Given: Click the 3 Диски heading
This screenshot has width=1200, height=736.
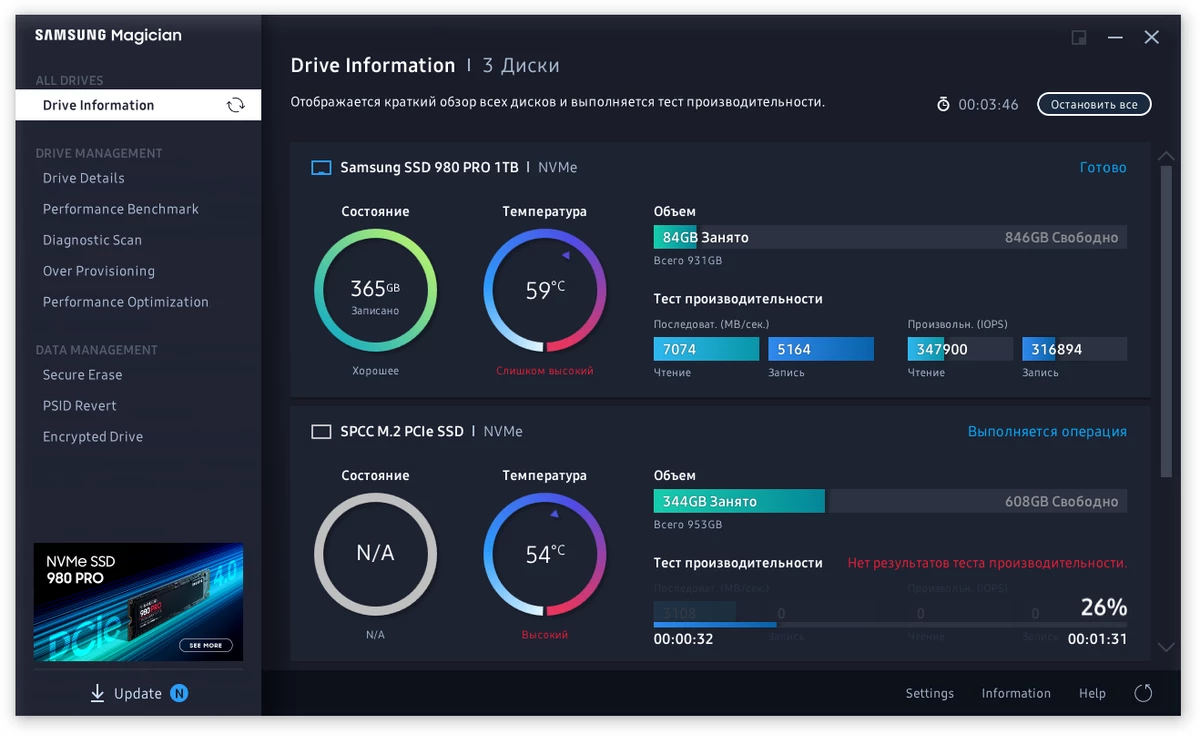Looking at the screenshot, I should point(521,66).
